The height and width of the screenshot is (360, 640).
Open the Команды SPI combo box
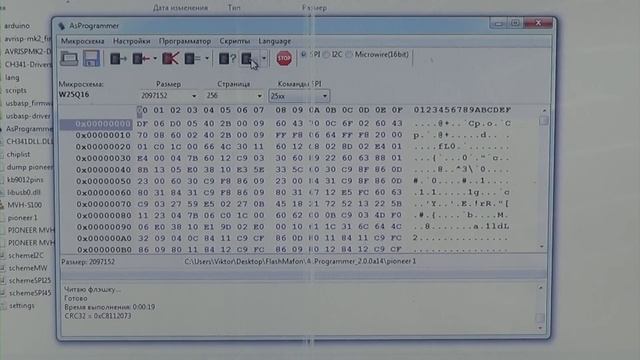tap(299, 96)
